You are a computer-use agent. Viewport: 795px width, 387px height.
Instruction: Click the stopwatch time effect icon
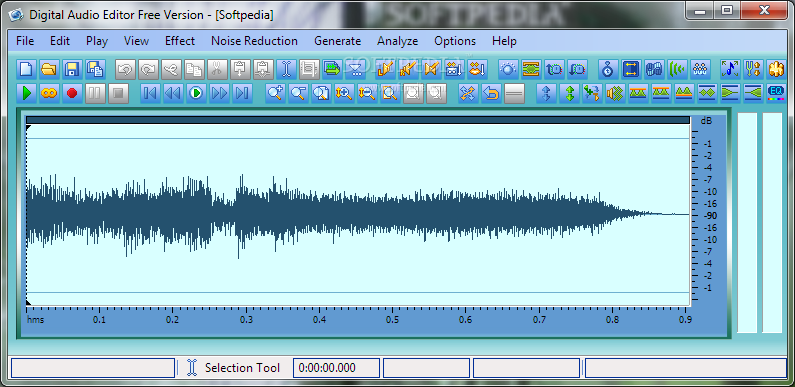[x=608, y=69]
